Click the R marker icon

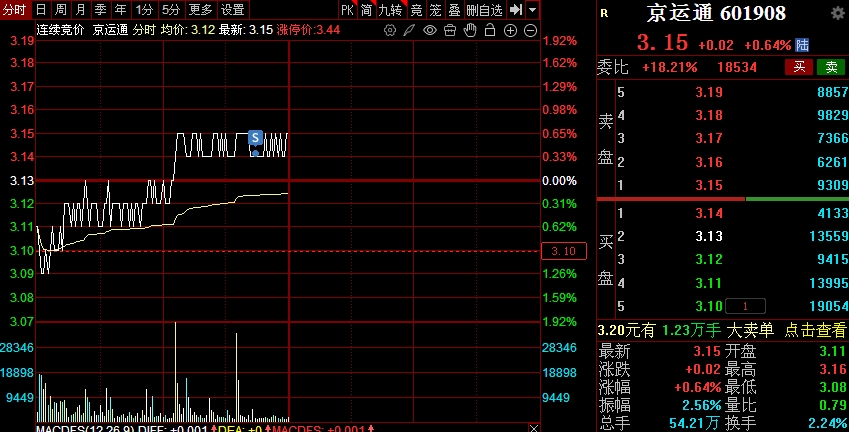pos(604,14)
